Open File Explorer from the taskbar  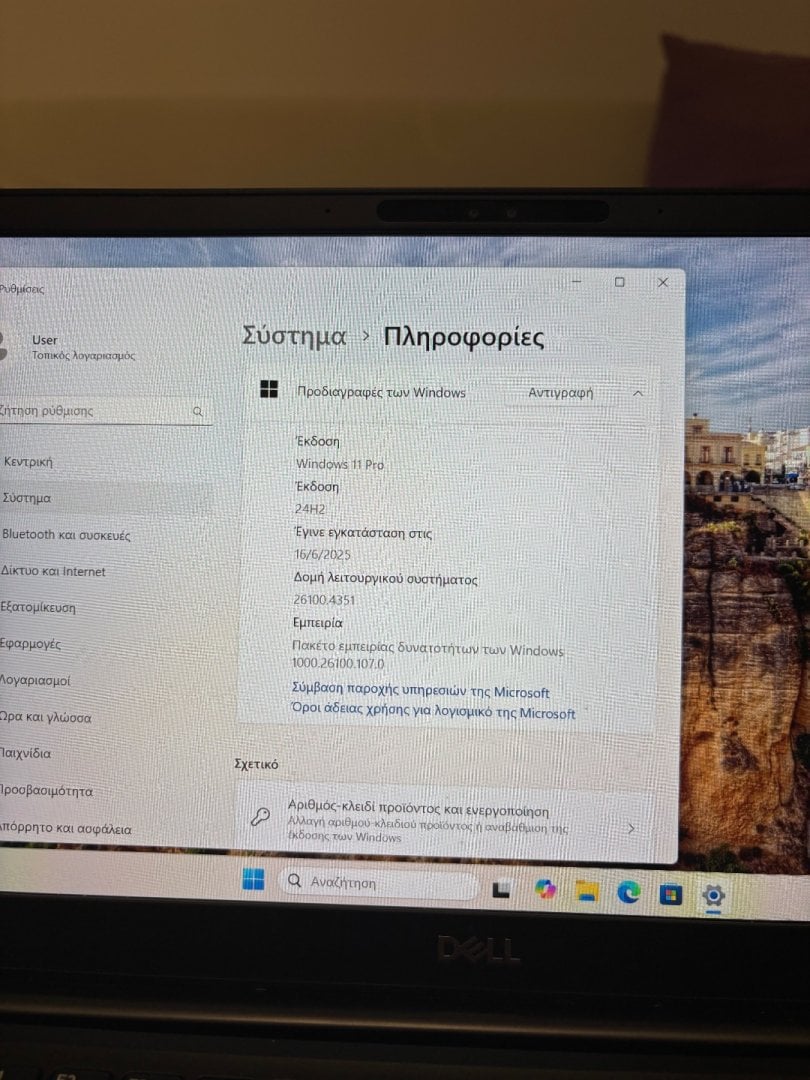587,891
